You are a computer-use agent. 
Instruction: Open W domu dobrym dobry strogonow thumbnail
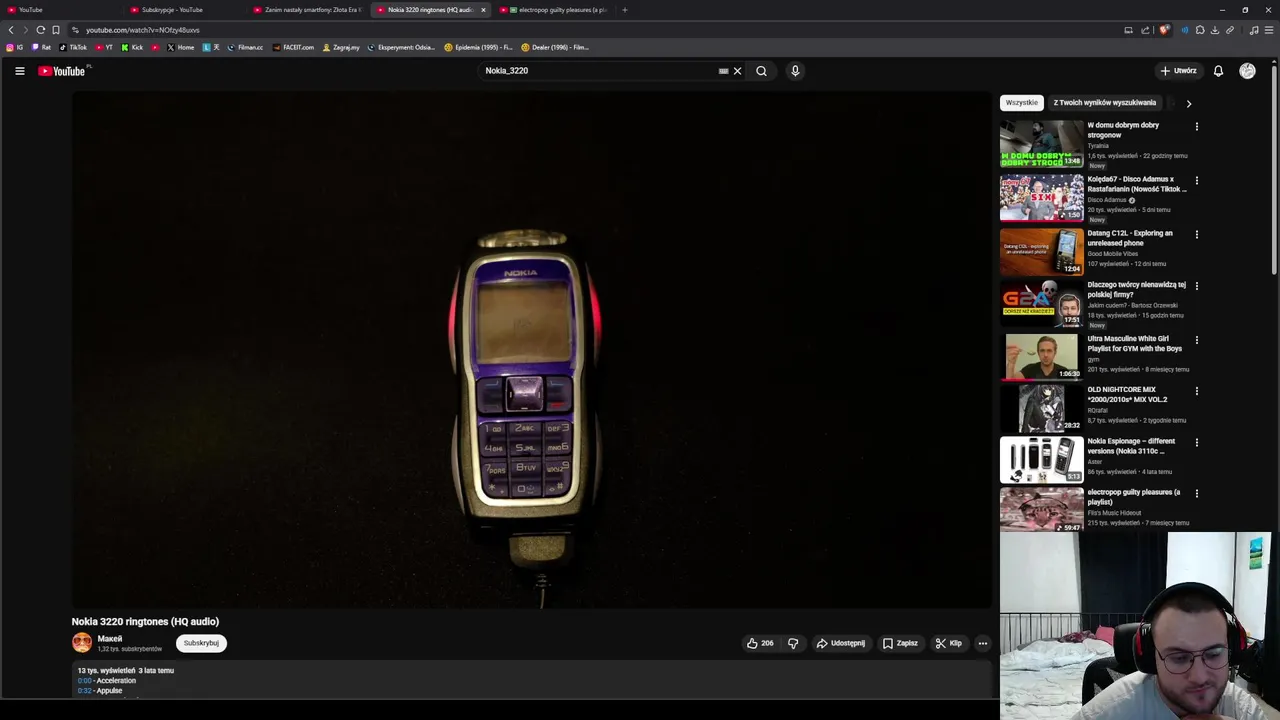(x=1041, y=144)
